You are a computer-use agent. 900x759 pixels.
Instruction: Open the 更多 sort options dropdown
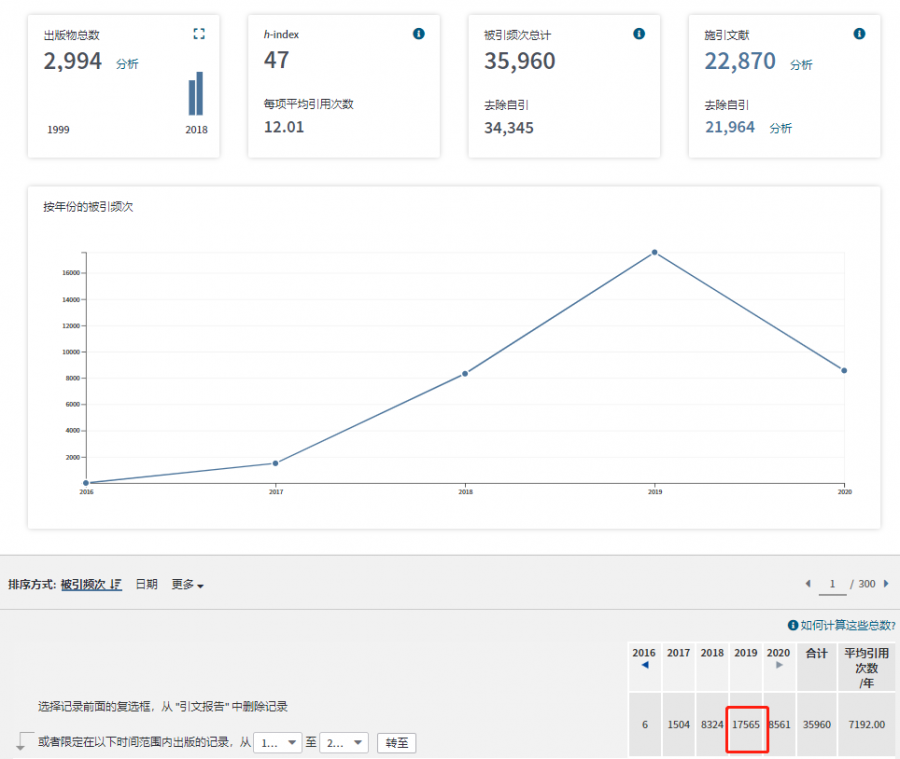tap(187, 585)
